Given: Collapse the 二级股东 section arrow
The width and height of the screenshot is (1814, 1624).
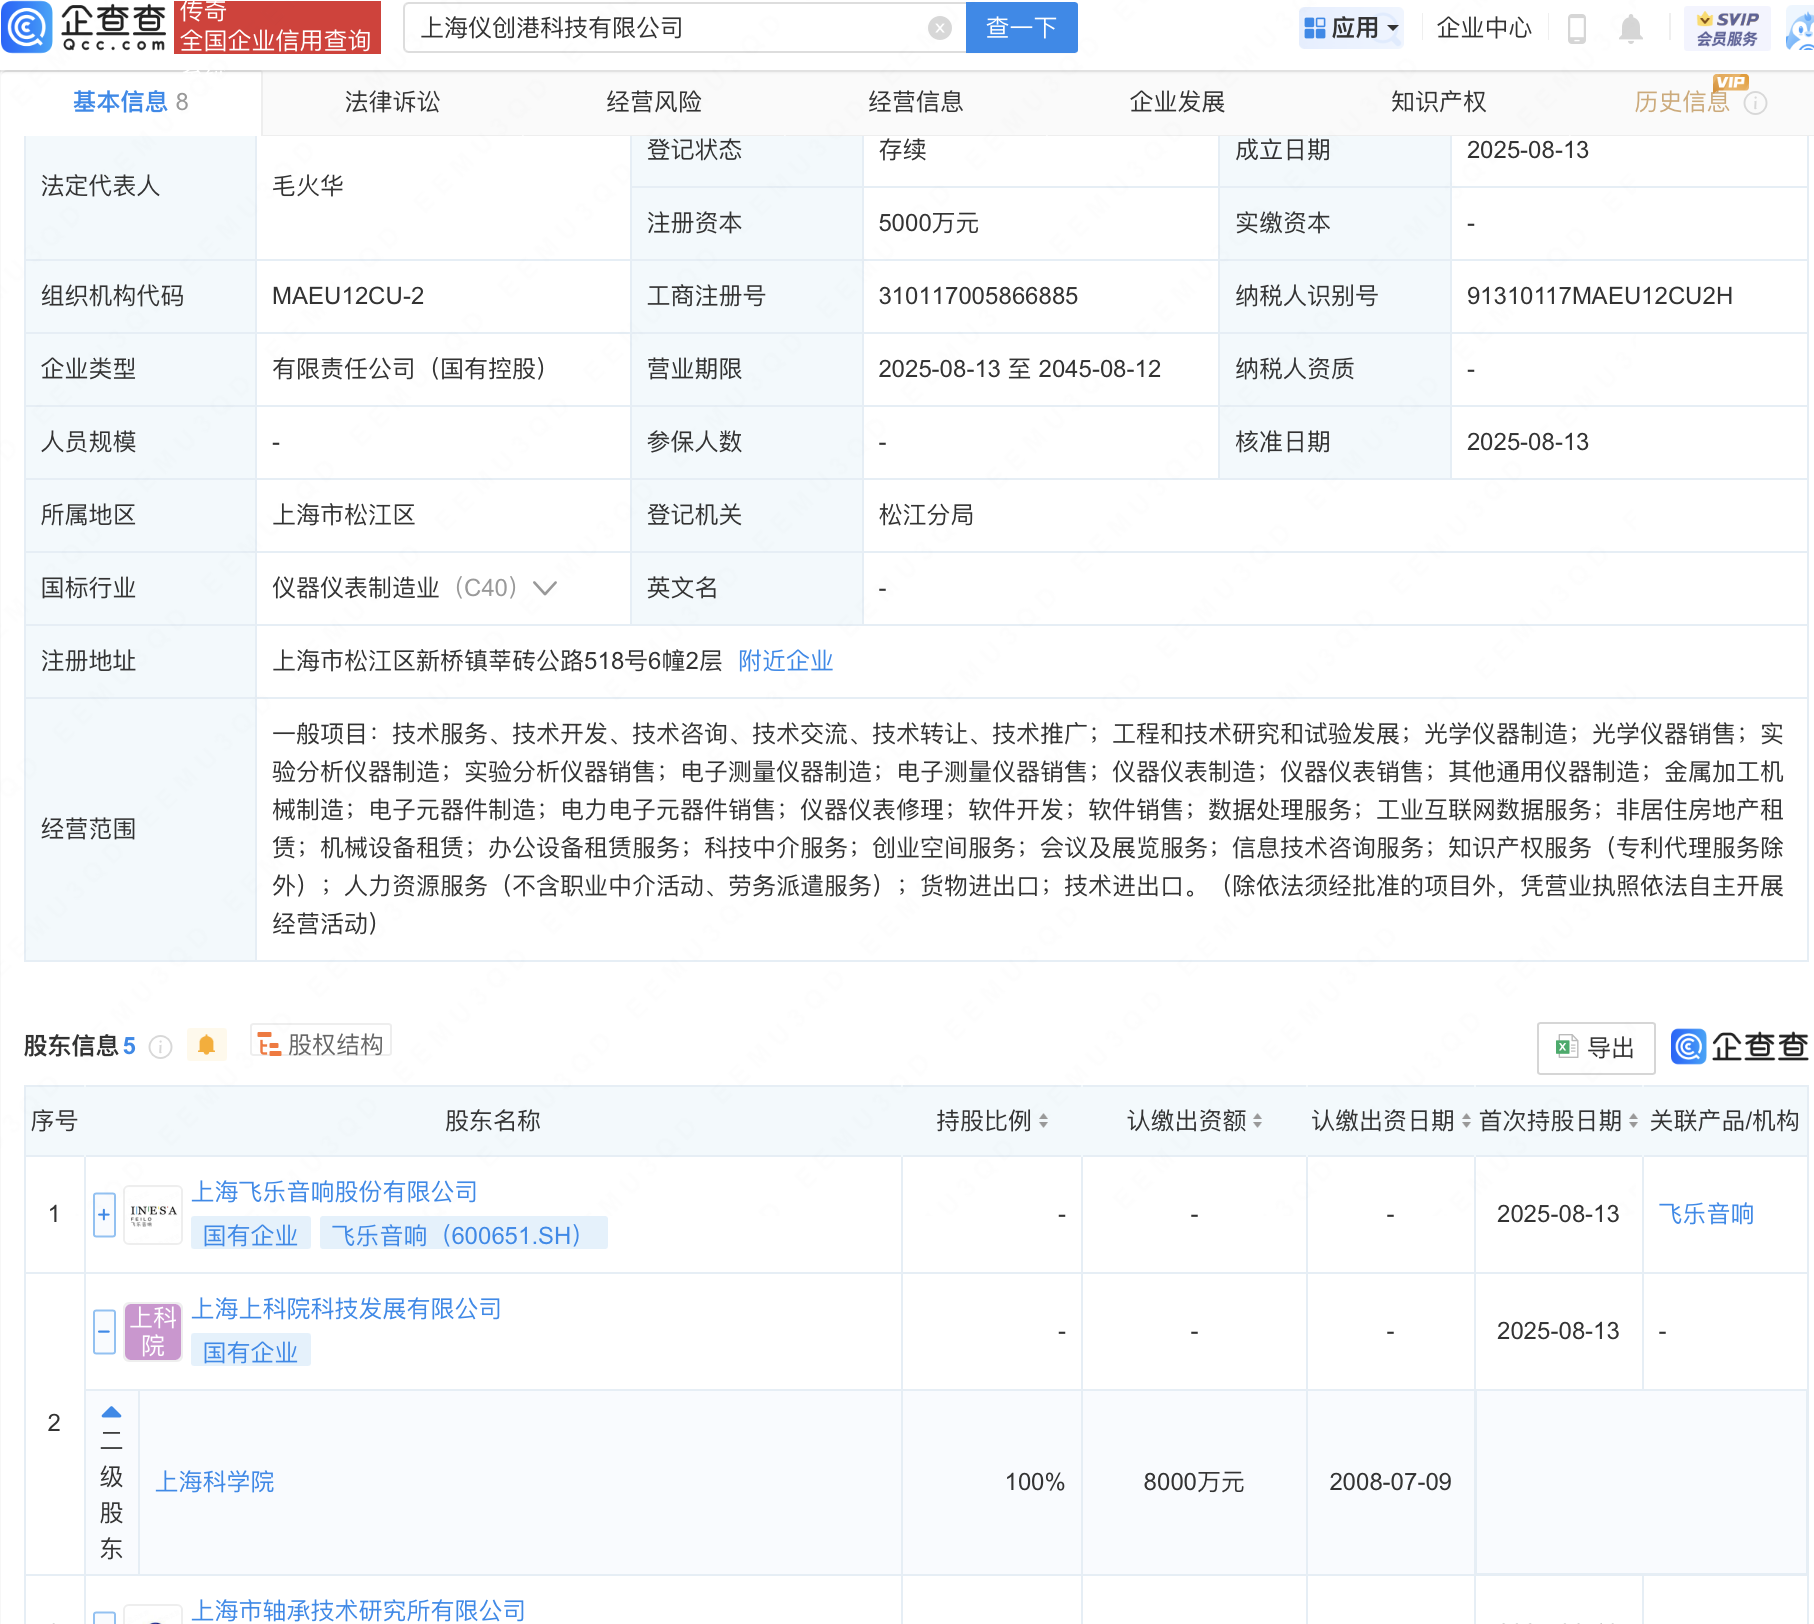Looking at the screenshot, I should click(x=112, y=1412).
